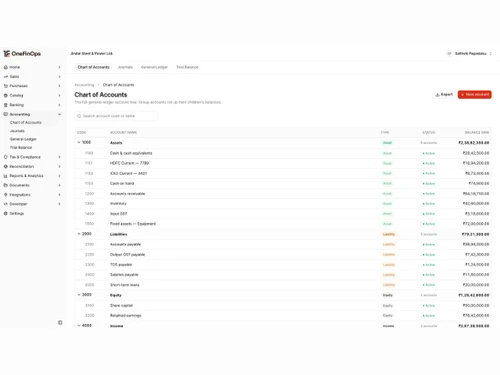Viewport: 500px width, 375px height.
Task: Expand the Home menu chevron
Action: tap(59, 67)
